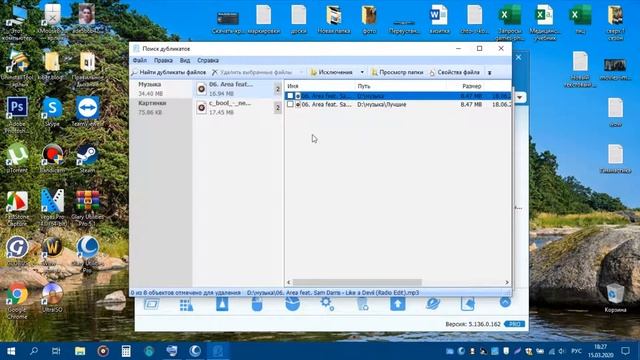
Task: Open 'Свойства файла' from the toolbar
Action: click(454, 72)
